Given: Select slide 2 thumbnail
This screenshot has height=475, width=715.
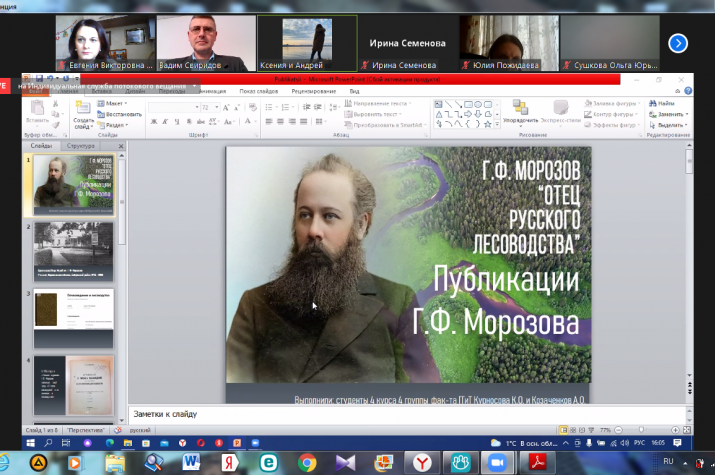Looking at the screenshot, I should tap(73, 252).
